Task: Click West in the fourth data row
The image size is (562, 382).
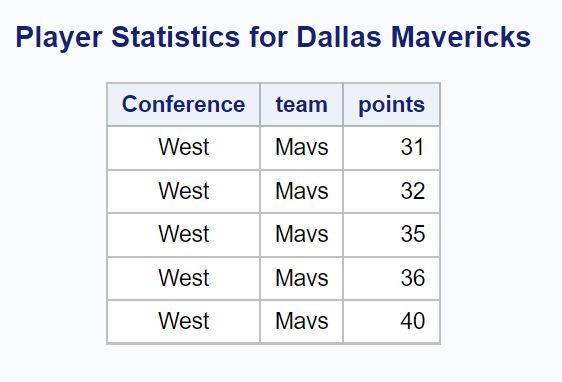Action: tap(184, 278)
